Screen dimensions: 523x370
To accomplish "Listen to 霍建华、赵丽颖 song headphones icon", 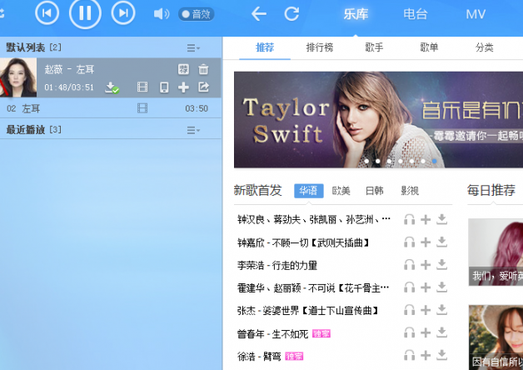I will (x=409, y=288).
